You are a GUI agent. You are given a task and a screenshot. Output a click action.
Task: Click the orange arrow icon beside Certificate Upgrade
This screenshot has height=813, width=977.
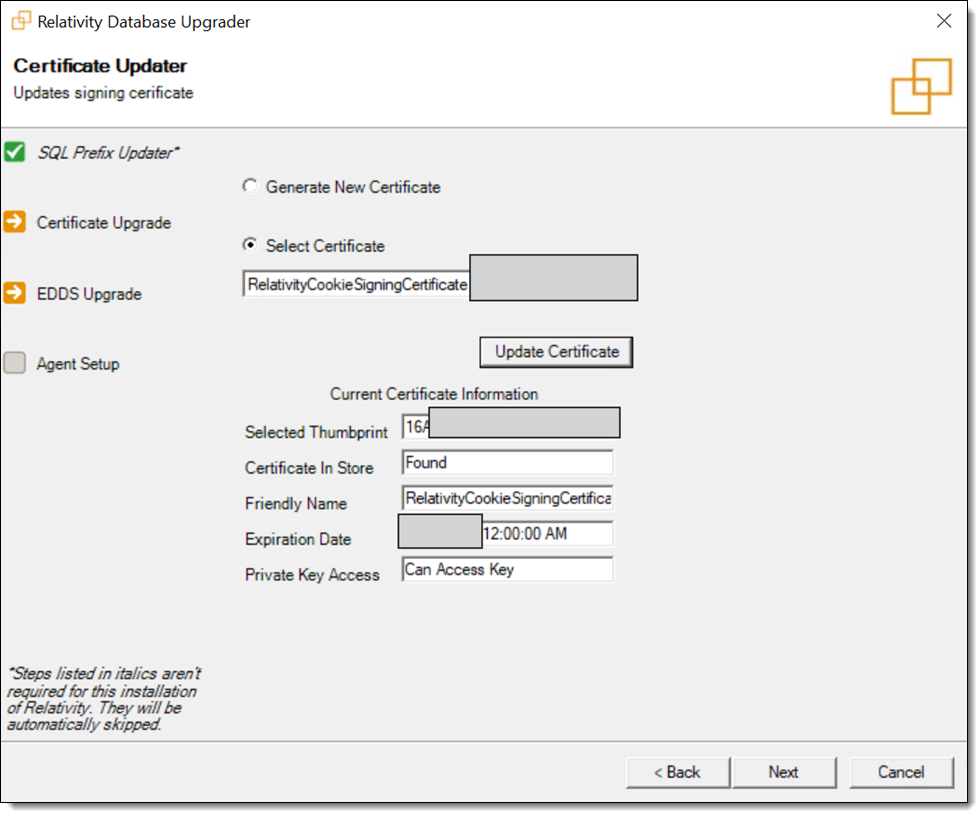(15, 222)
